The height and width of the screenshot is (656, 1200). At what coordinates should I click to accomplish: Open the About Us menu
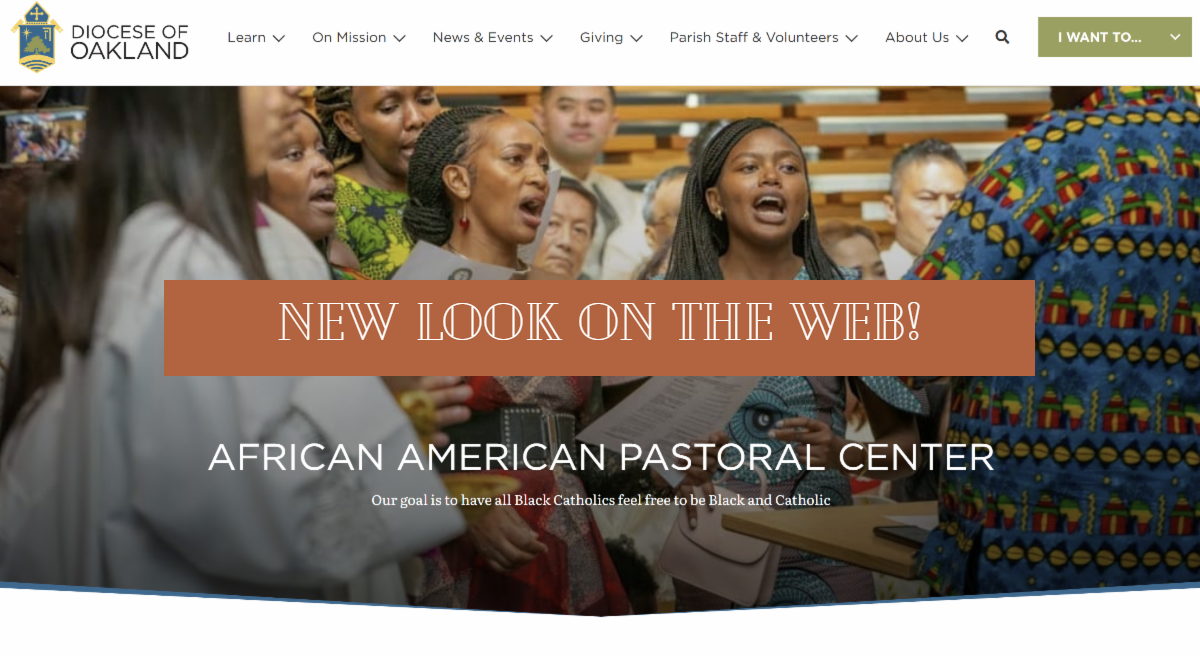click(917, 37)
